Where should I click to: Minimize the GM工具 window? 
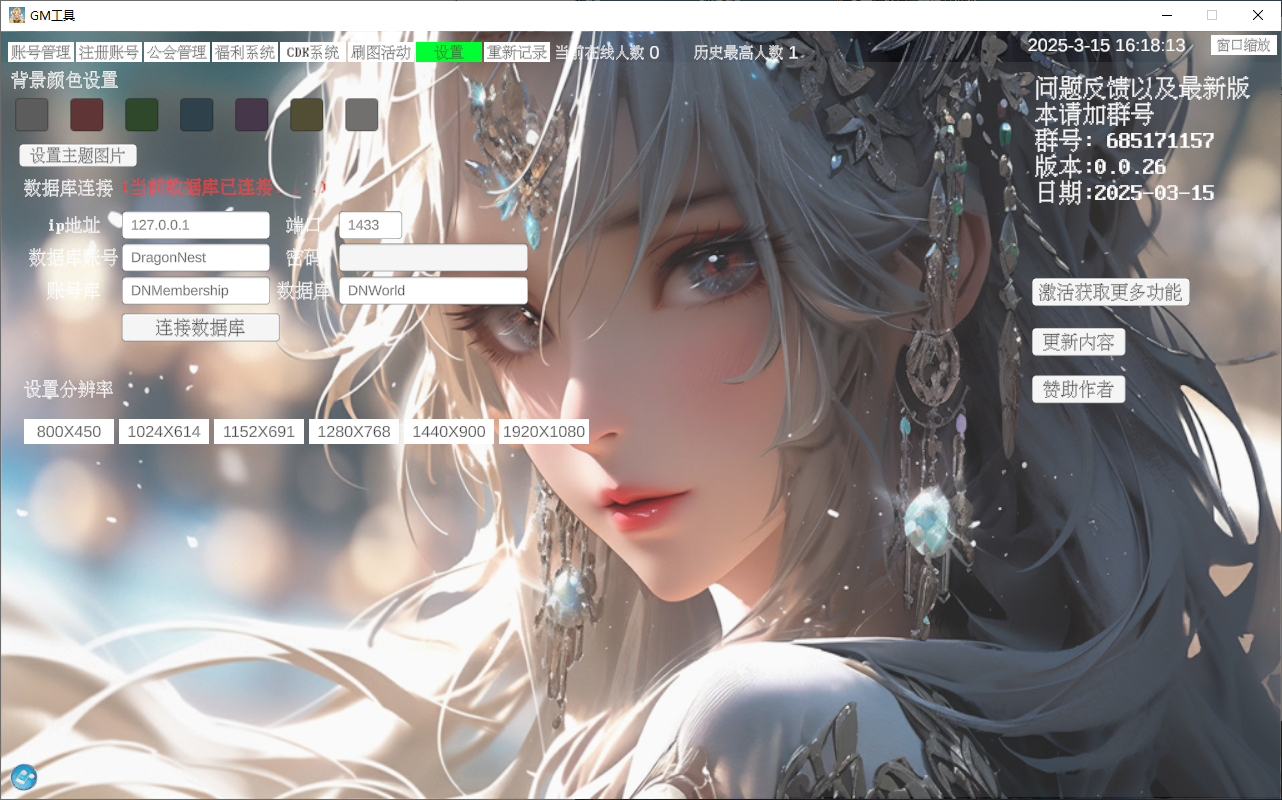click(1166, 15)
